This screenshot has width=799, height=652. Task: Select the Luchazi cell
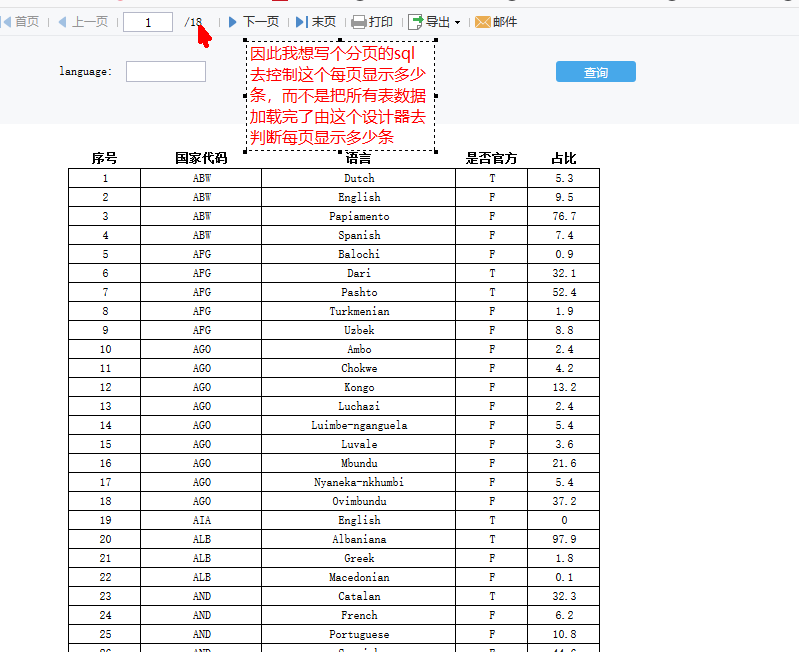click(359, 406)
